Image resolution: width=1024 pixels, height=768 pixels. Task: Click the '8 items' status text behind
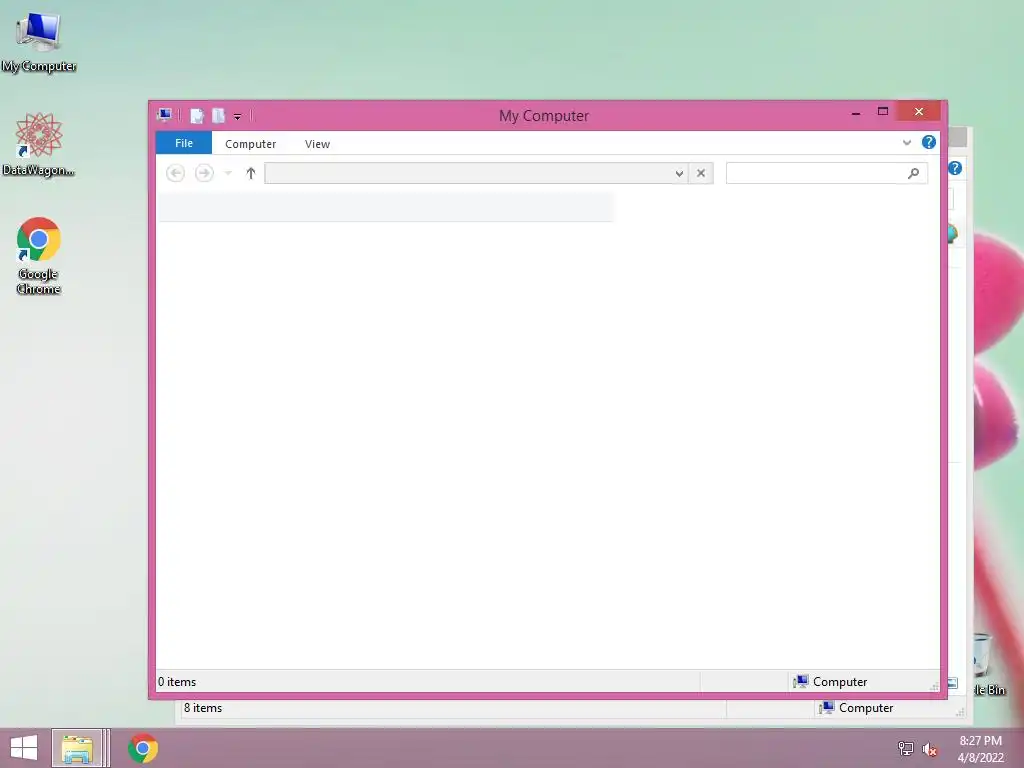click(202, 708)
